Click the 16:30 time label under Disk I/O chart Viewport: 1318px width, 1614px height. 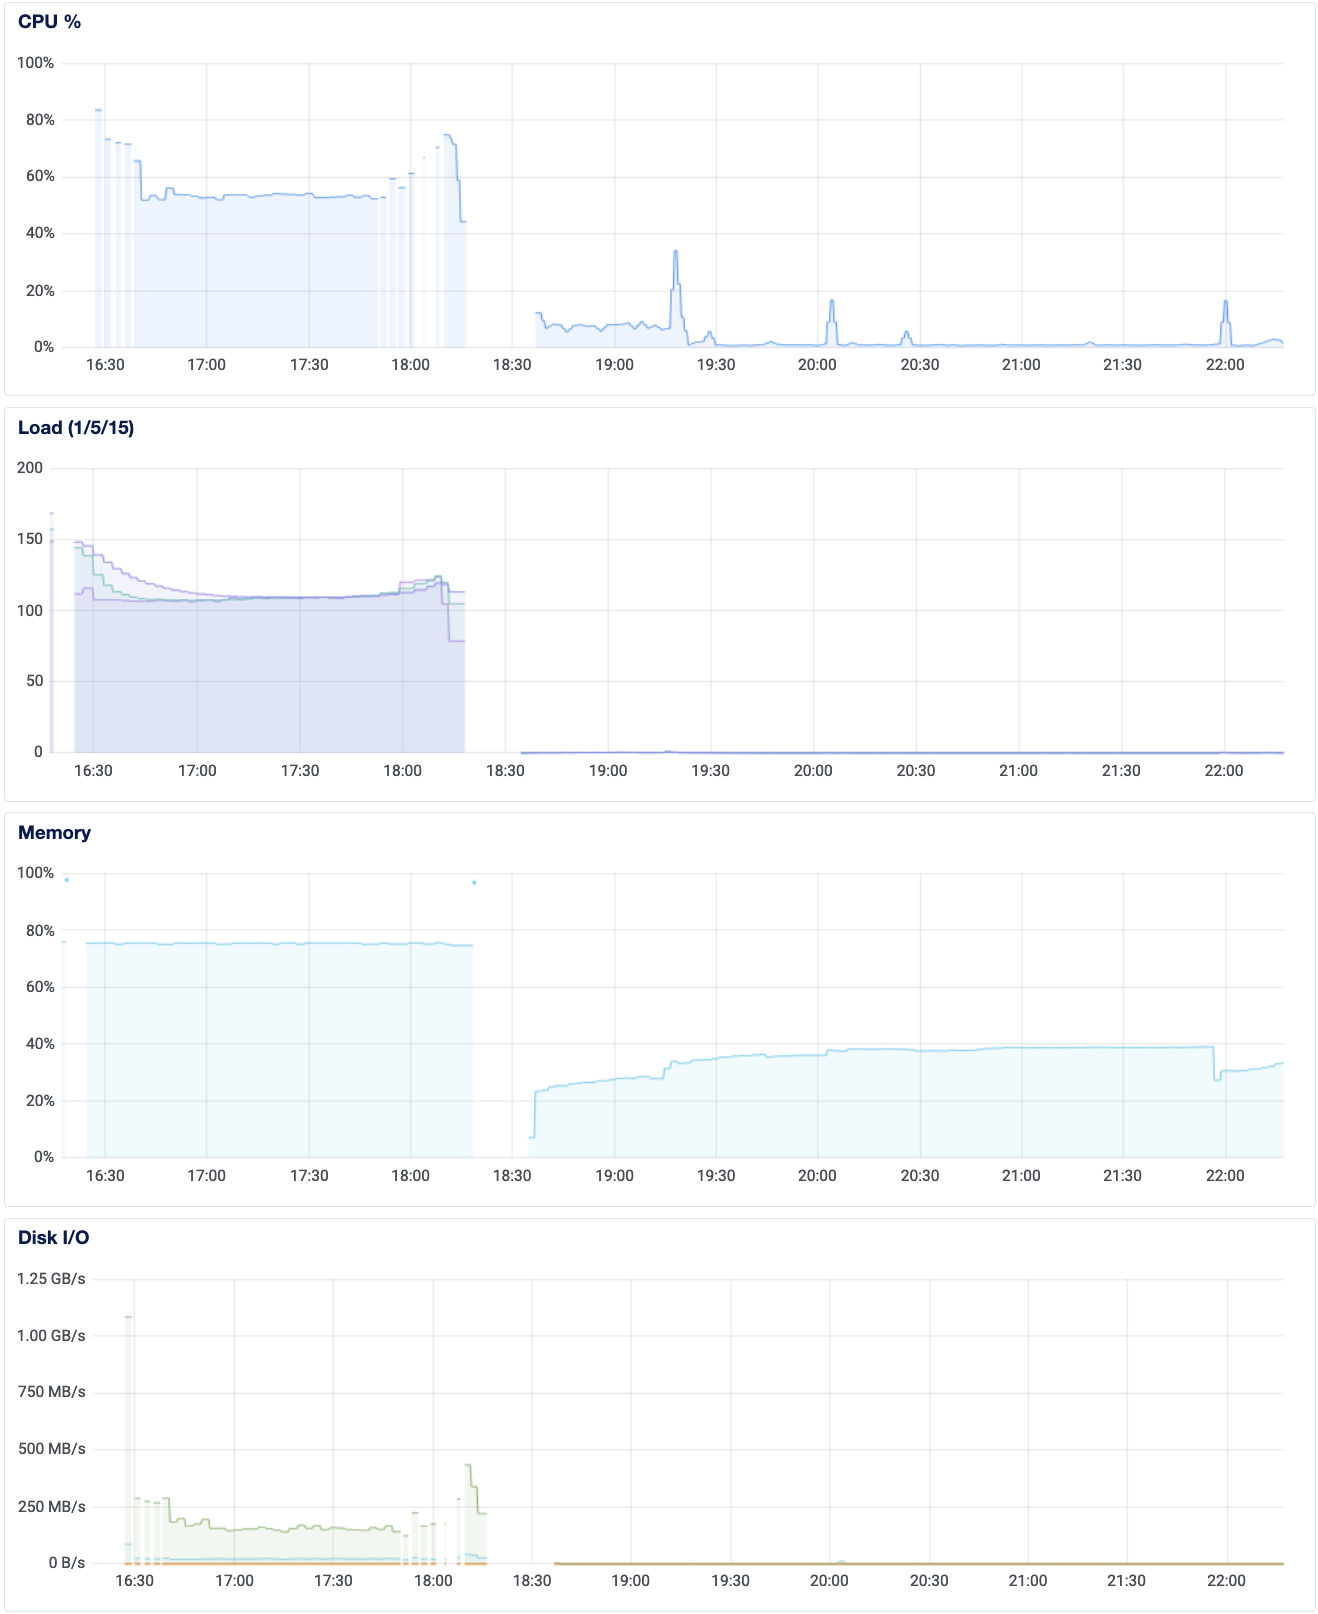coord(134,1581)
